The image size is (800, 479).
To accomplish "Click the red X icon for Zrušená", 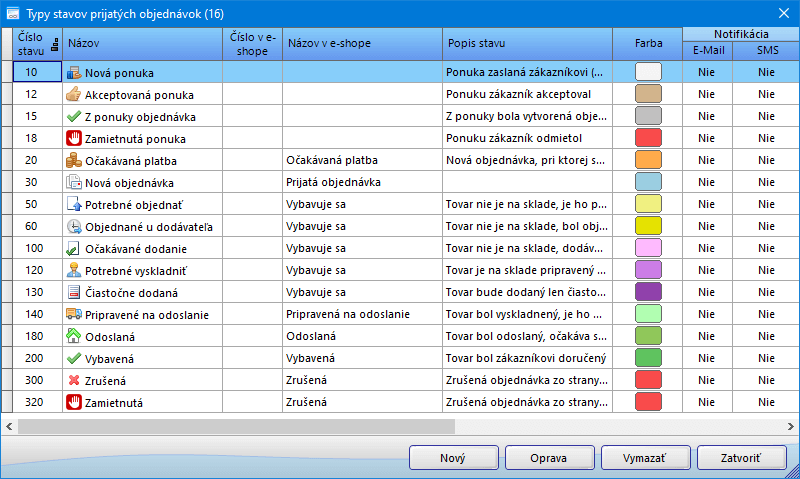I will click(x=73, y=380).
